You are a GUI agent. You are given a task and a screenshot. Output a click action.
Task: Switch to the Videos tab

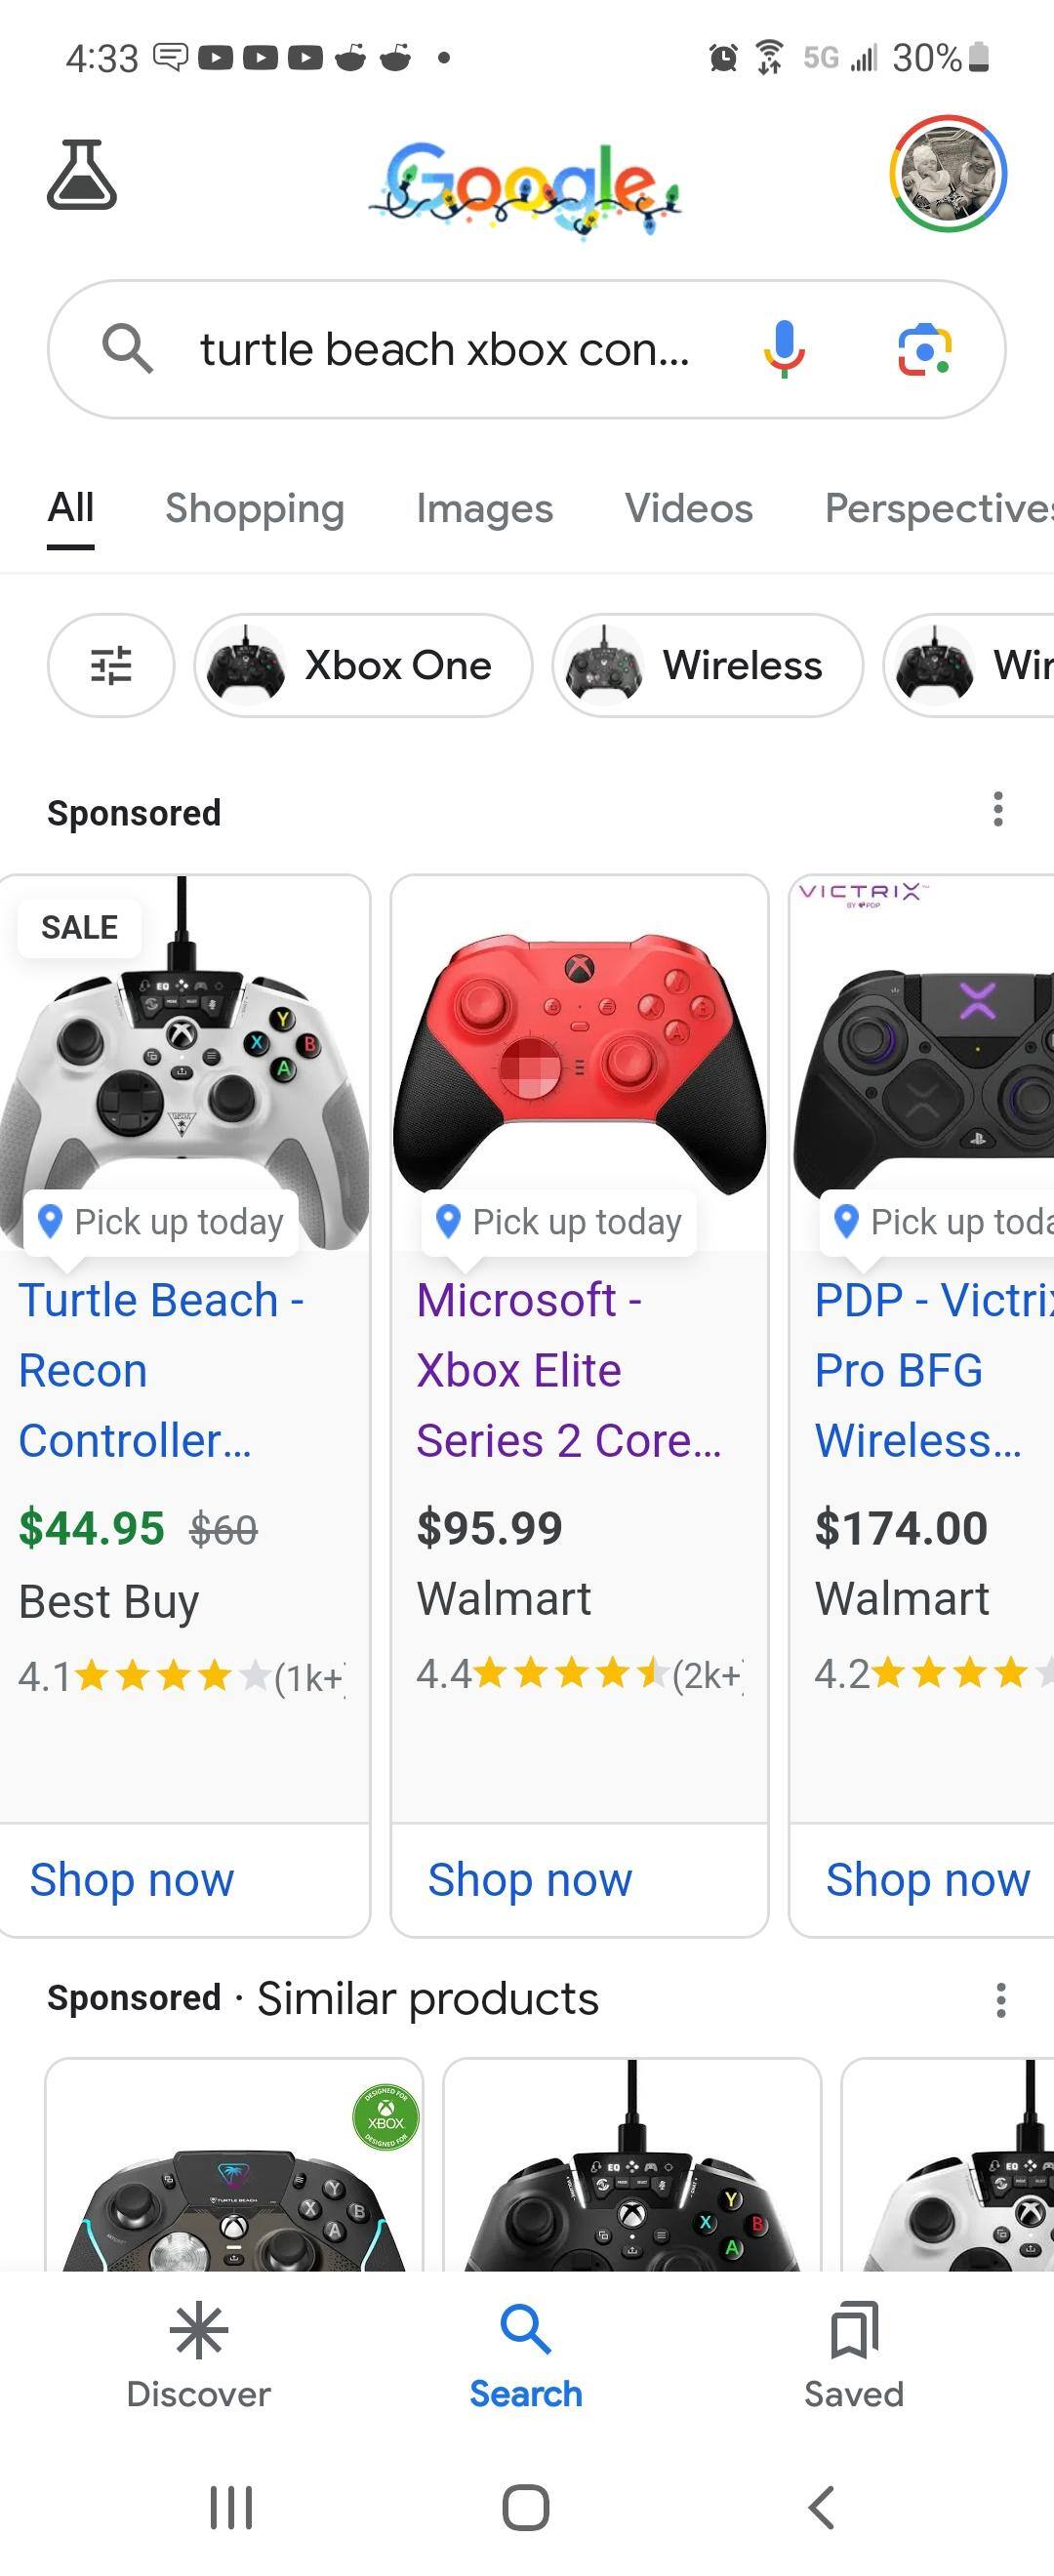coord(688,508)
